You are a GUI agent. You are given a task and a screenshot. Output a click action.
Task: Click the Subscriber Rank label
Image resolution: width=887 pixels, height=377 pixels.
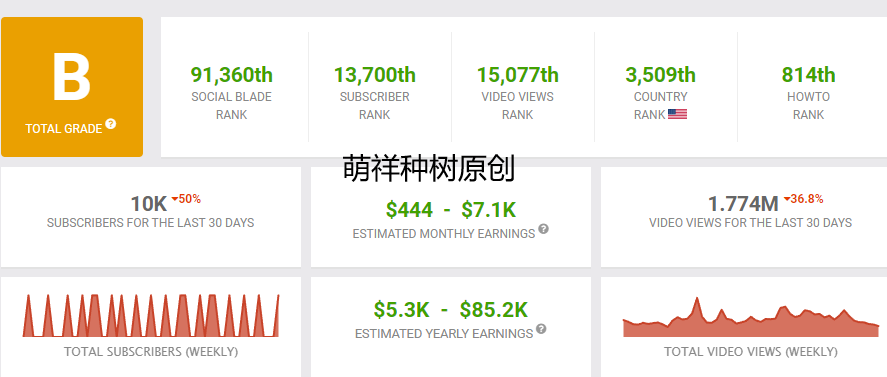pos(374,106)
